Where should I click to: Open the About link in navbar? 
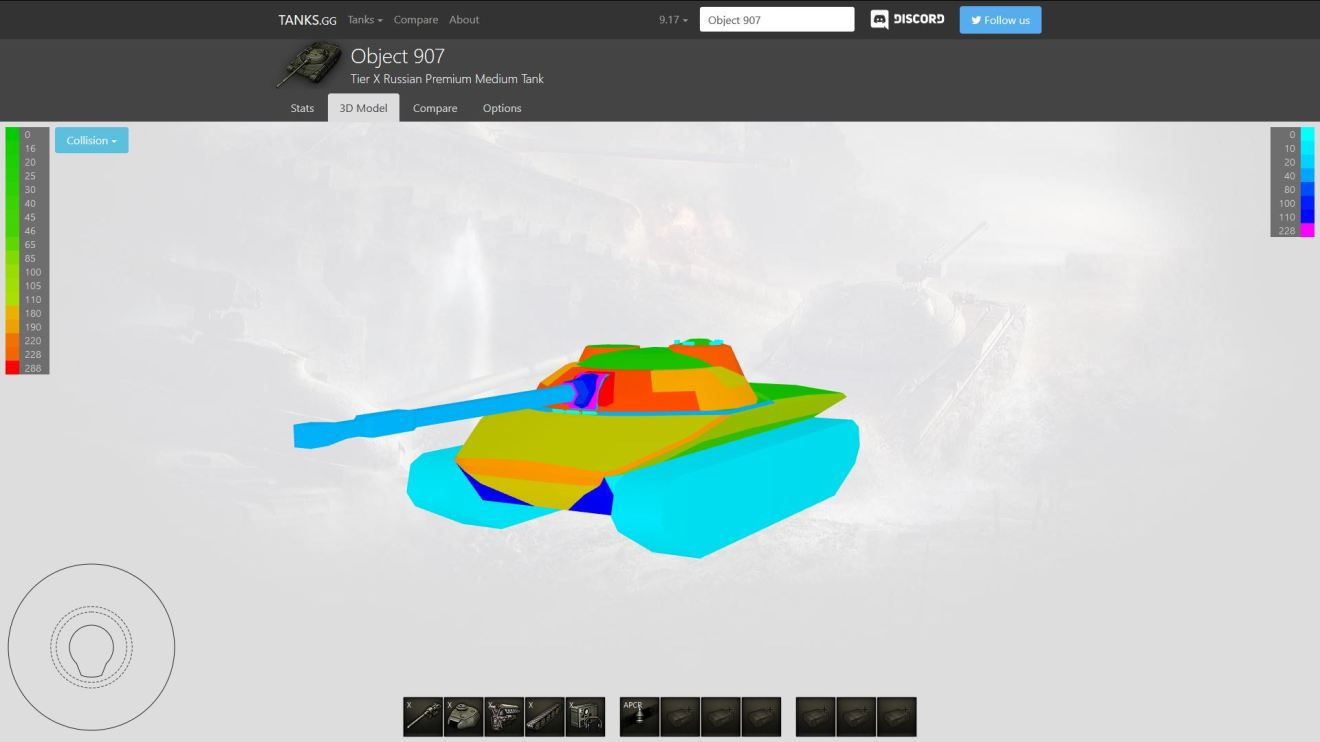(x=464, y=20)
